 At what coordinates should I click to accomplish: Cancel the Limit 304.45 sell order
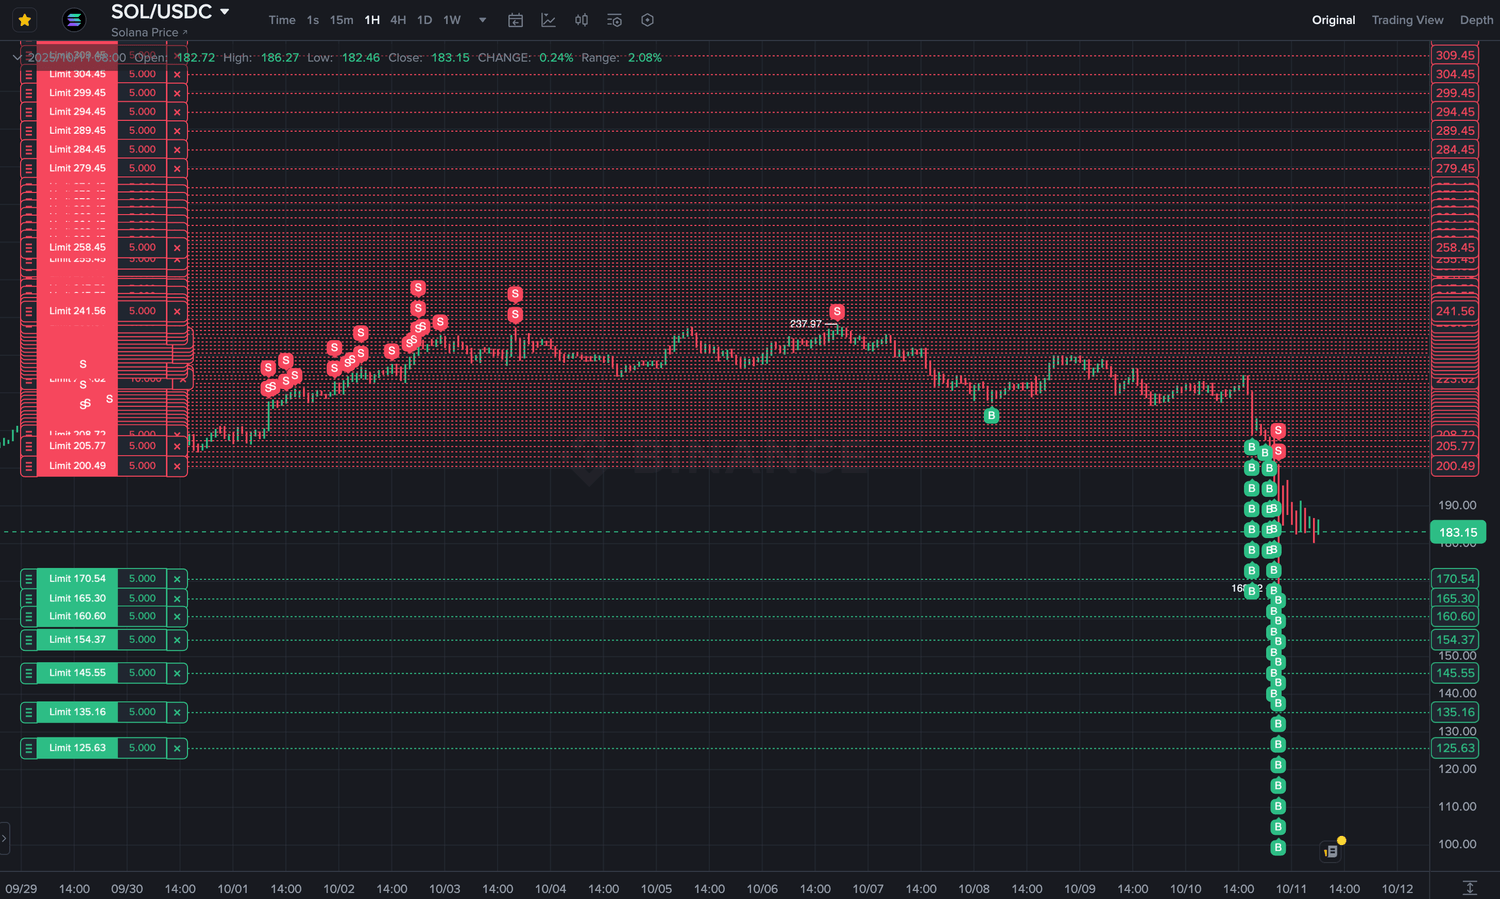[177, 75]
